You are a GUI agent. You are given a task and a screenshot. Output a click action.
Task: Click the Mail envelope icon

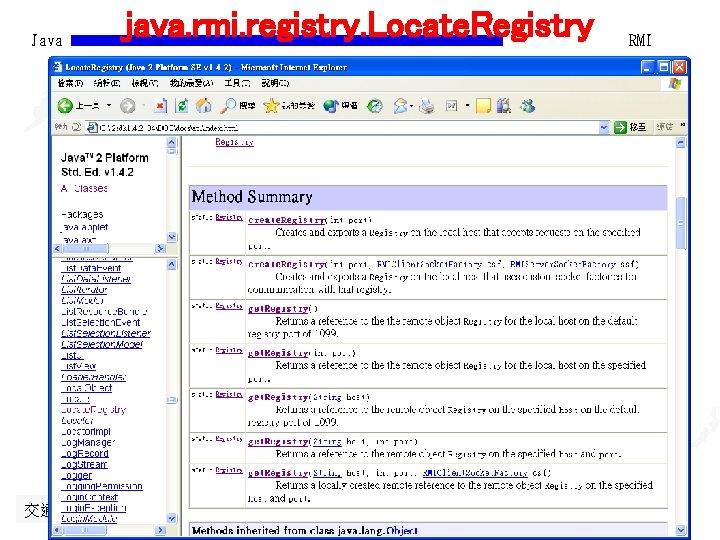tap(401, 106)
